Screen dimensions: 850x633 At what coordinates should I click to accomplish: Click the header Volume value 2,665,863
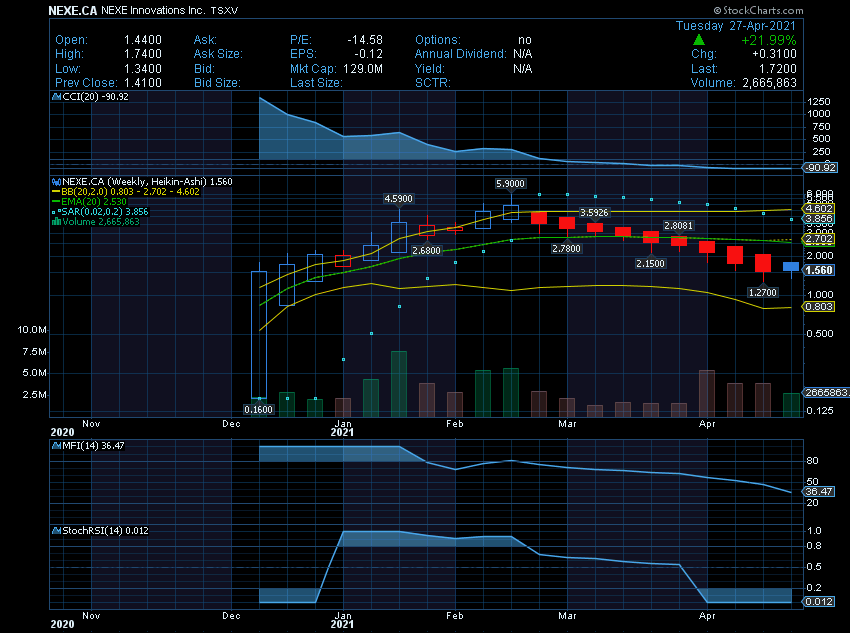pyautogui.click(x=769, y=83)
